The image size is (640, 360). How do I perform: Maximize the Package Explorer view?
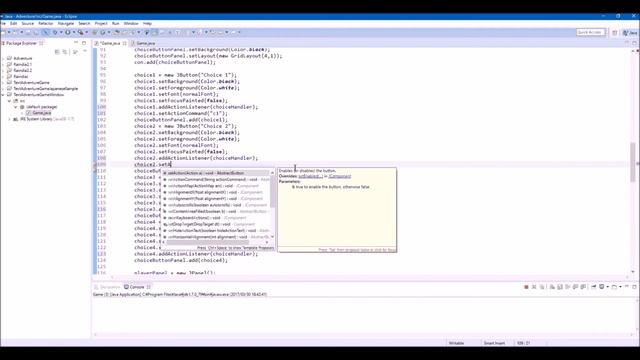click(84, 42)
